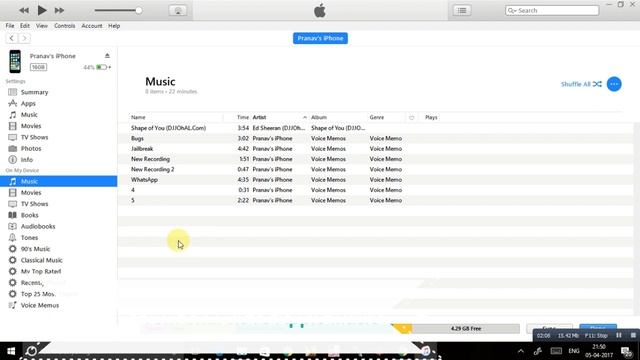Open the Controls menu

click(x=64, y=26)
